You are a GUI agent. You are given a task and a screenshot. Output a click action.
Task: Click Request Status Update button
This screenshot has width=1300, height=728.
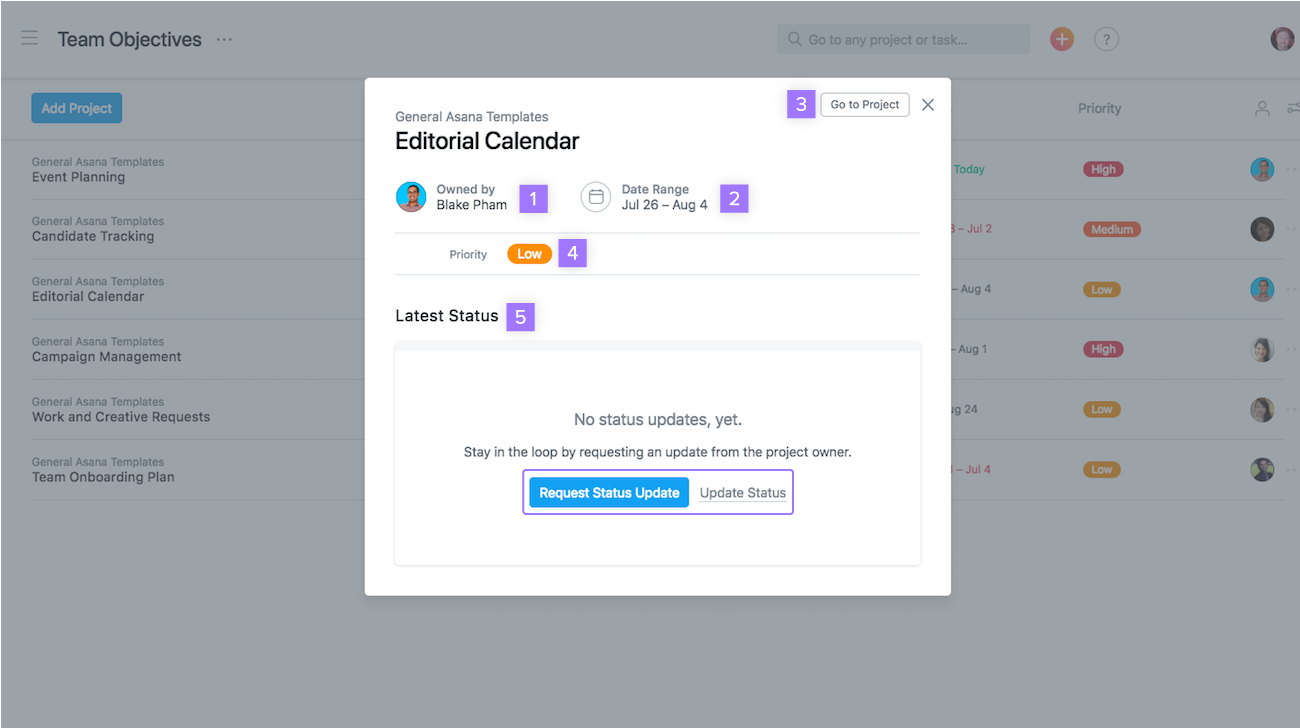(x=609, y=492)
